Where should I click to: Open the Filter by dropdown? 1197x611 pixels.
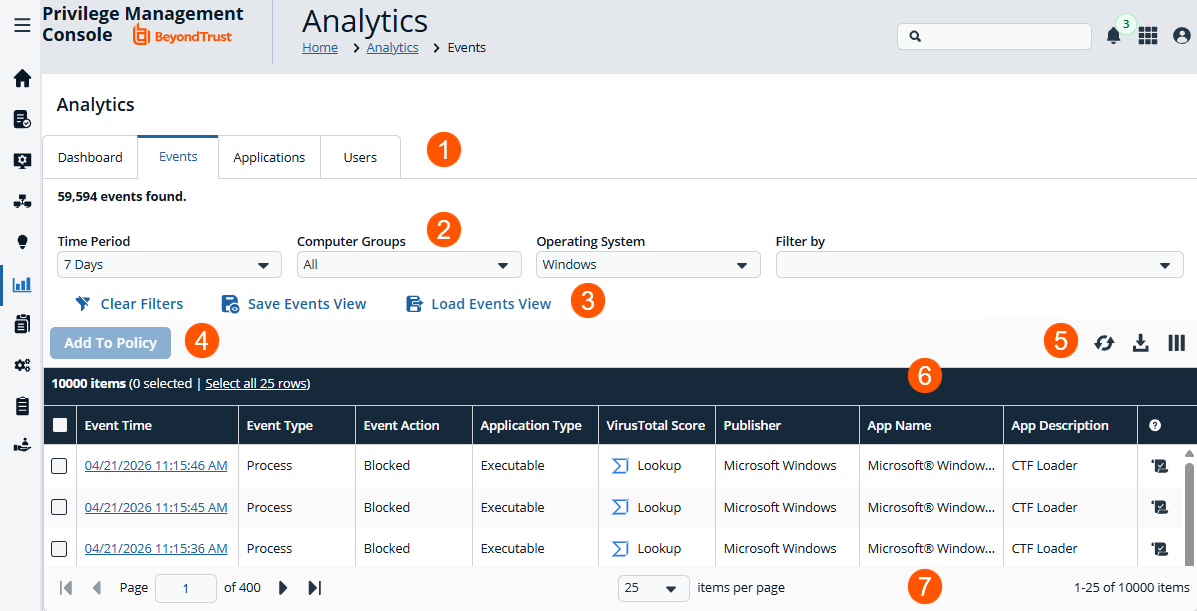[979, 264]
